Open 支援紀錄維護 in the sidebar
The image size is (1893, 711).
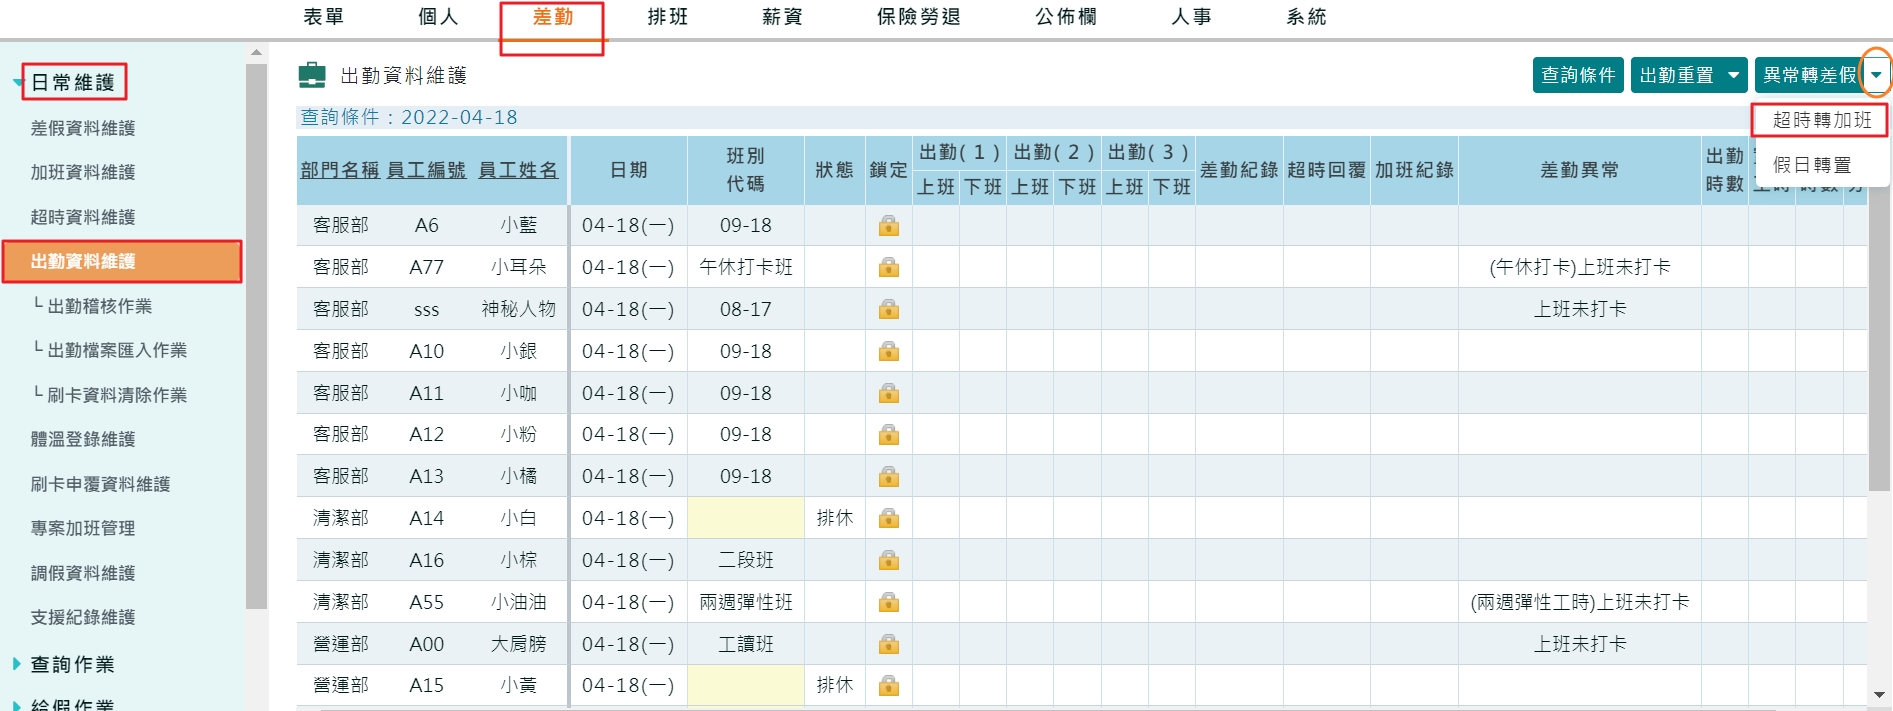[x=83, y=617]
